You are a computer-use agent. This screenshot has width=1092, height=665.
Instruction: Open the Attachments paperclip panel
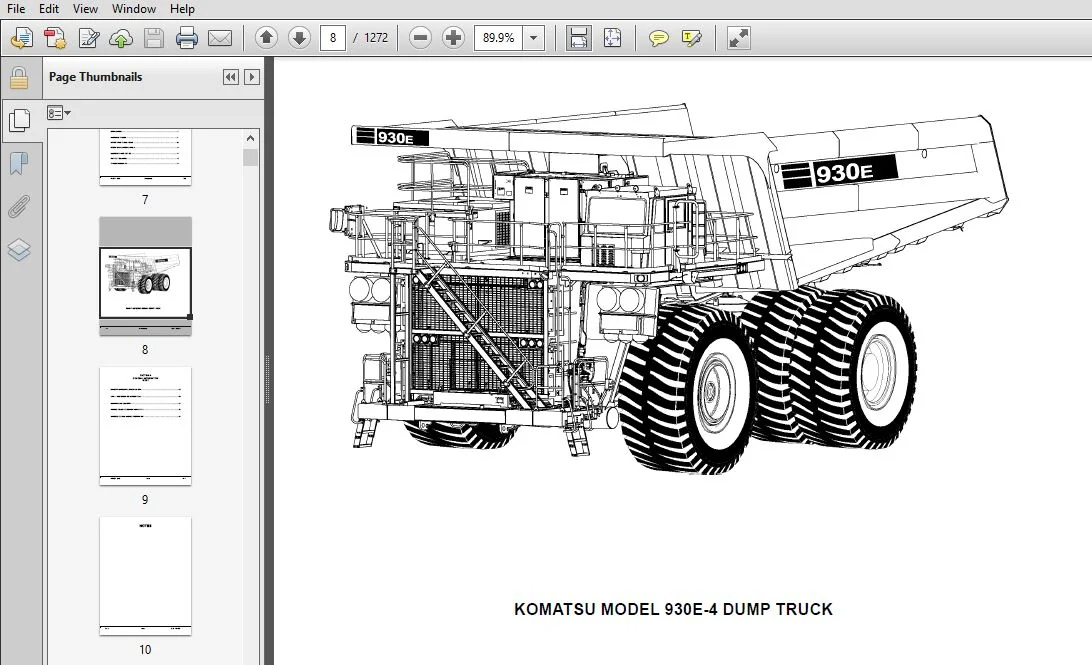(x=20, y=207)
